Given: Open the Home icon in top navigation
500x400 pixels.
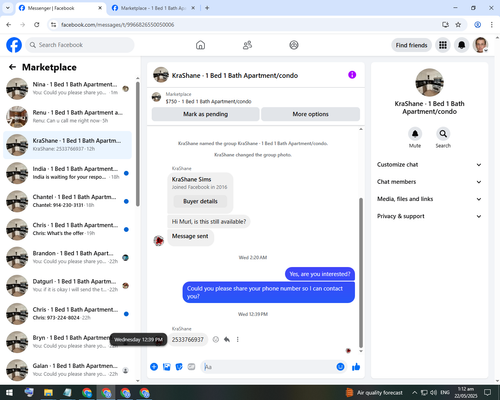Looking at the screenshot, I should tap(200, 45).
